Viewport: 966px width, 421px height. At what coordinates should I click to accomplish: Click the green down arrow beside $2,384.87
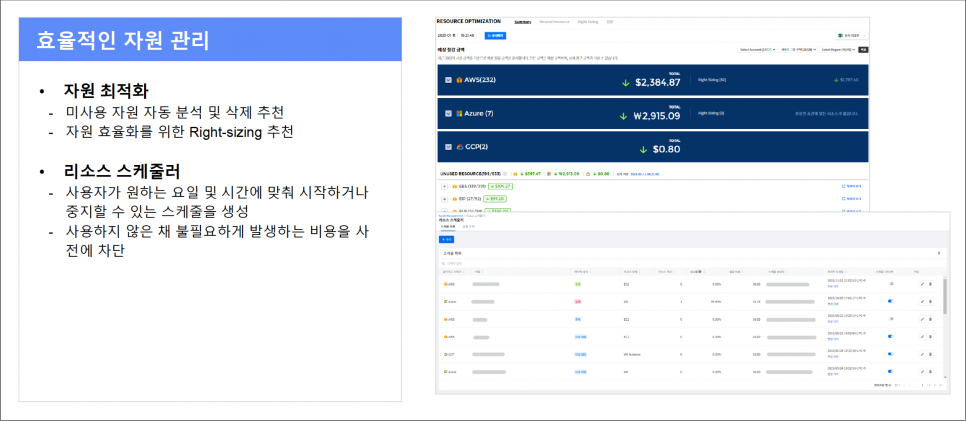point(626,83)
